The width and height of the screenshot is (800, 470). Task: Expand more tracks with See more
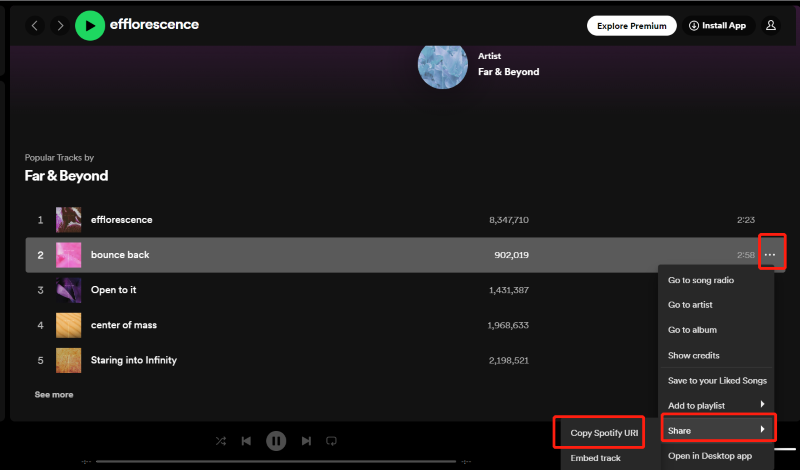click(54, 394)
